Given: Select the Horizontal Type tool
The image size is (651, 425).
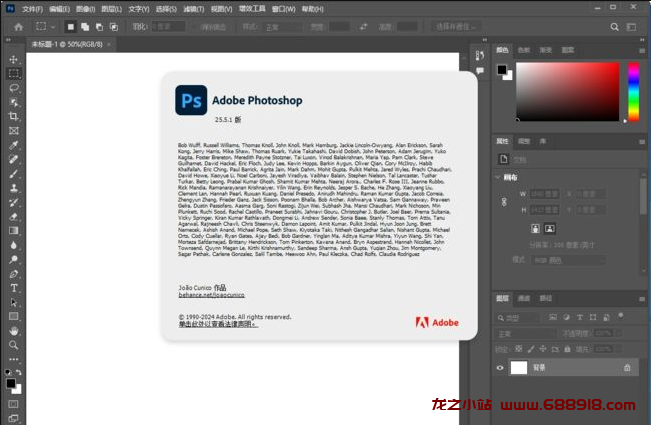Looking at the screenshot, I should 14,288.
